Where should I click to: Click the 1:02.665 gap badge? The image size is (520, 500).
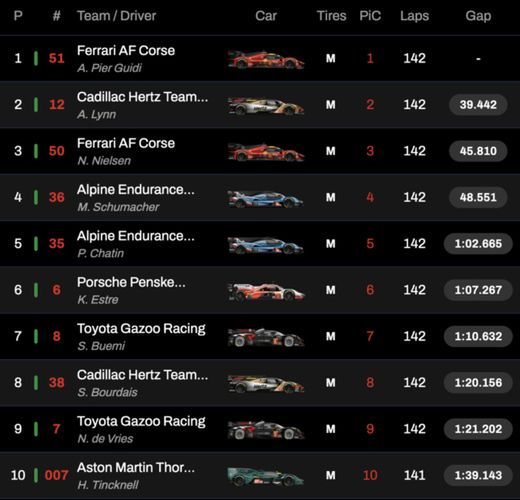[x=478, y=244]
